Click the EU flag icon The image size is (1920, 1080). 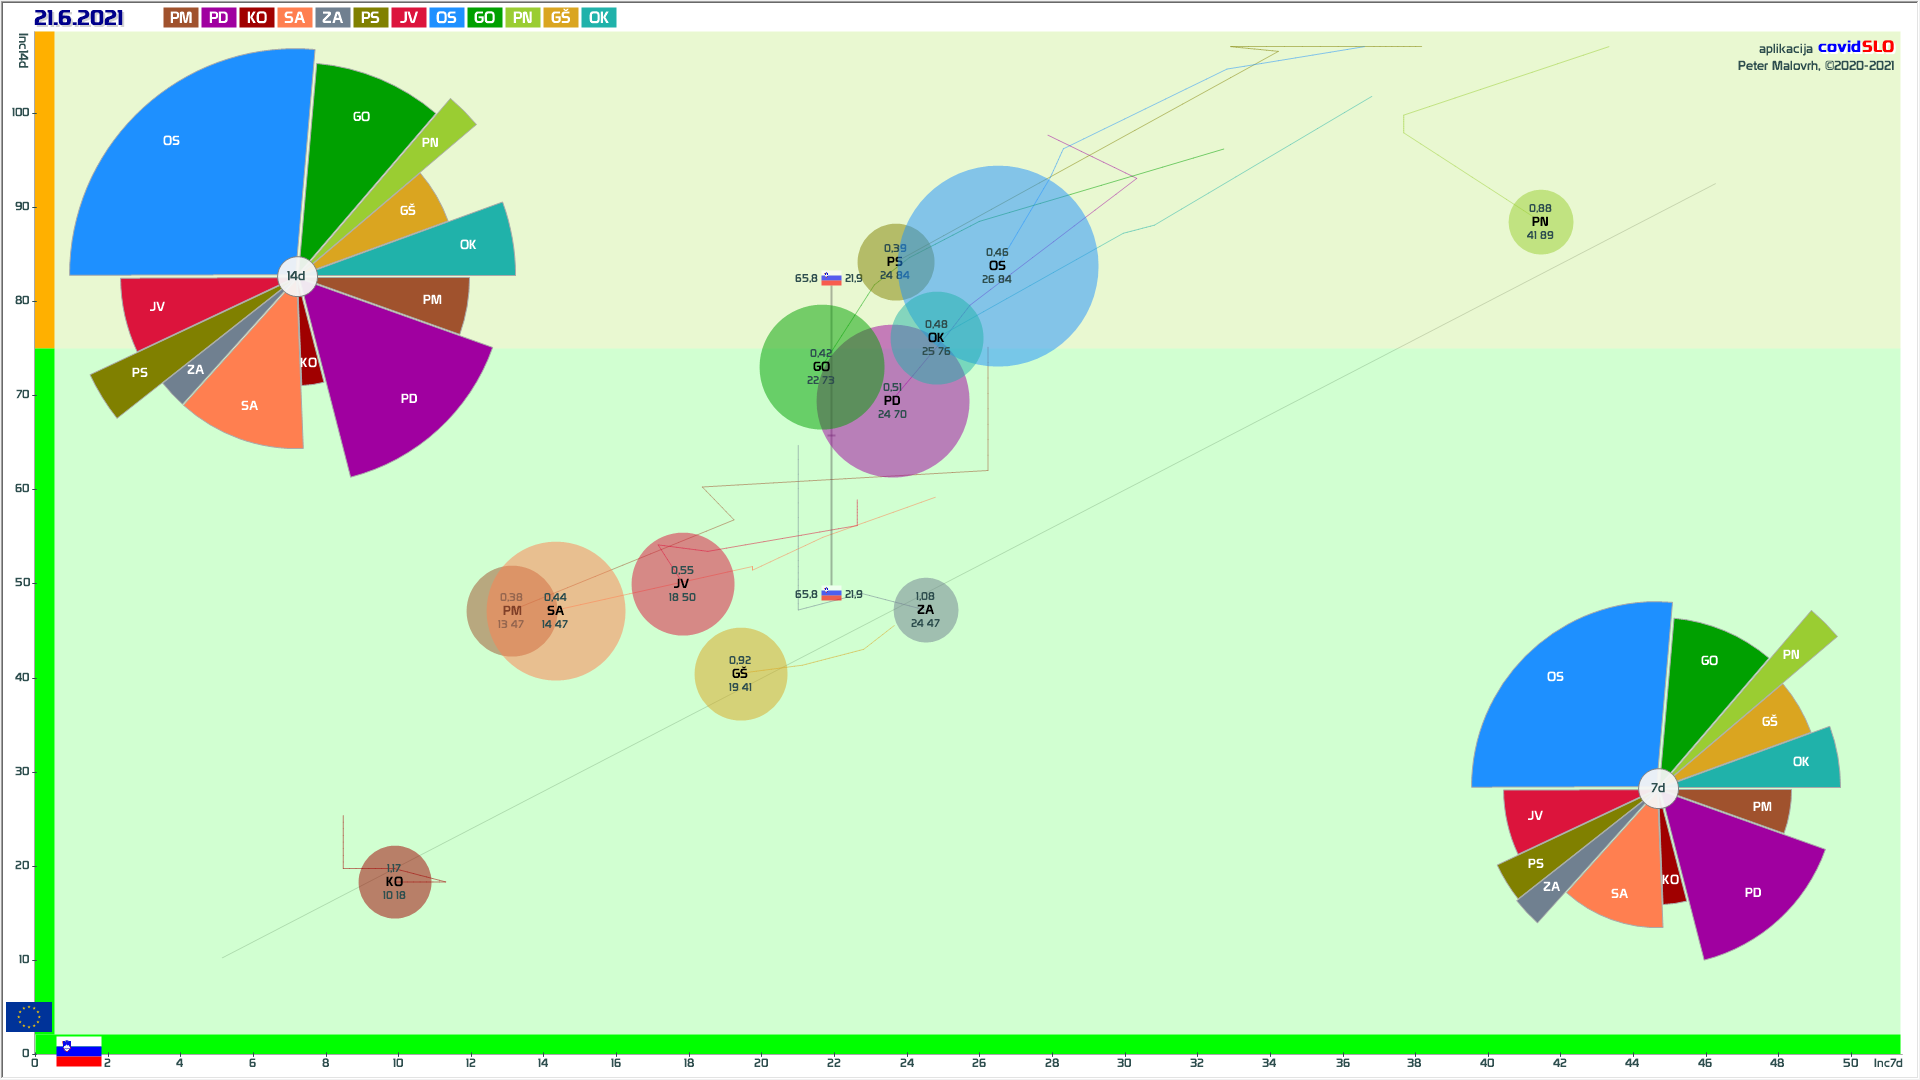coord(28,1017)
